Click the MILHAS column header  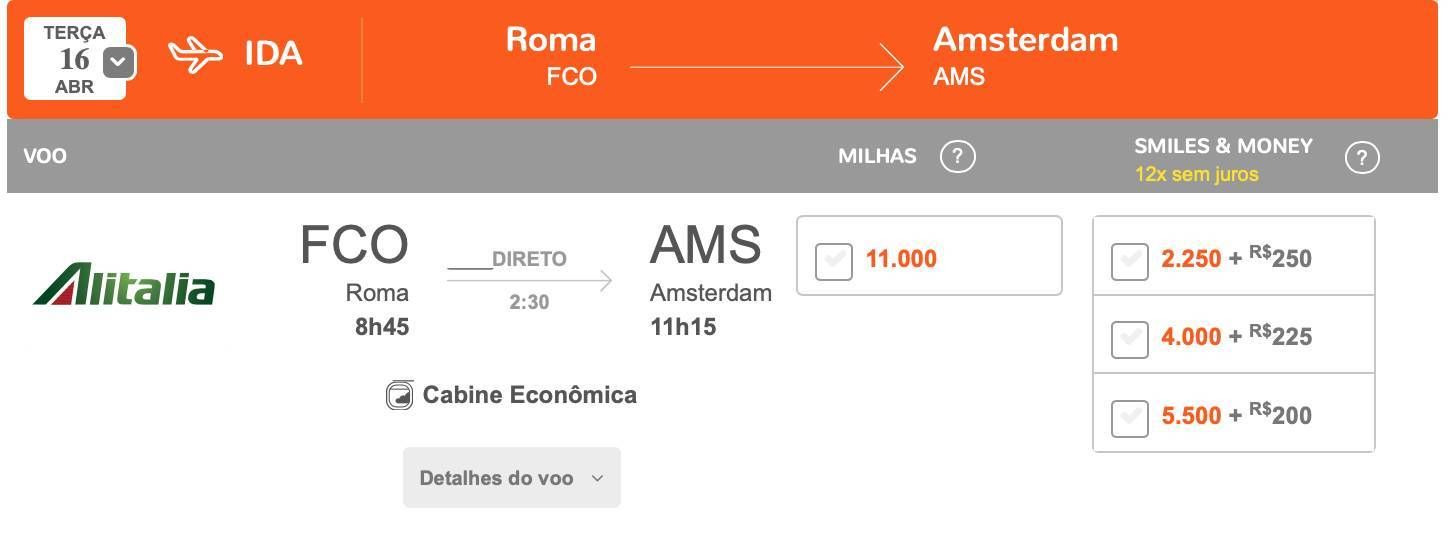point(877,156)
